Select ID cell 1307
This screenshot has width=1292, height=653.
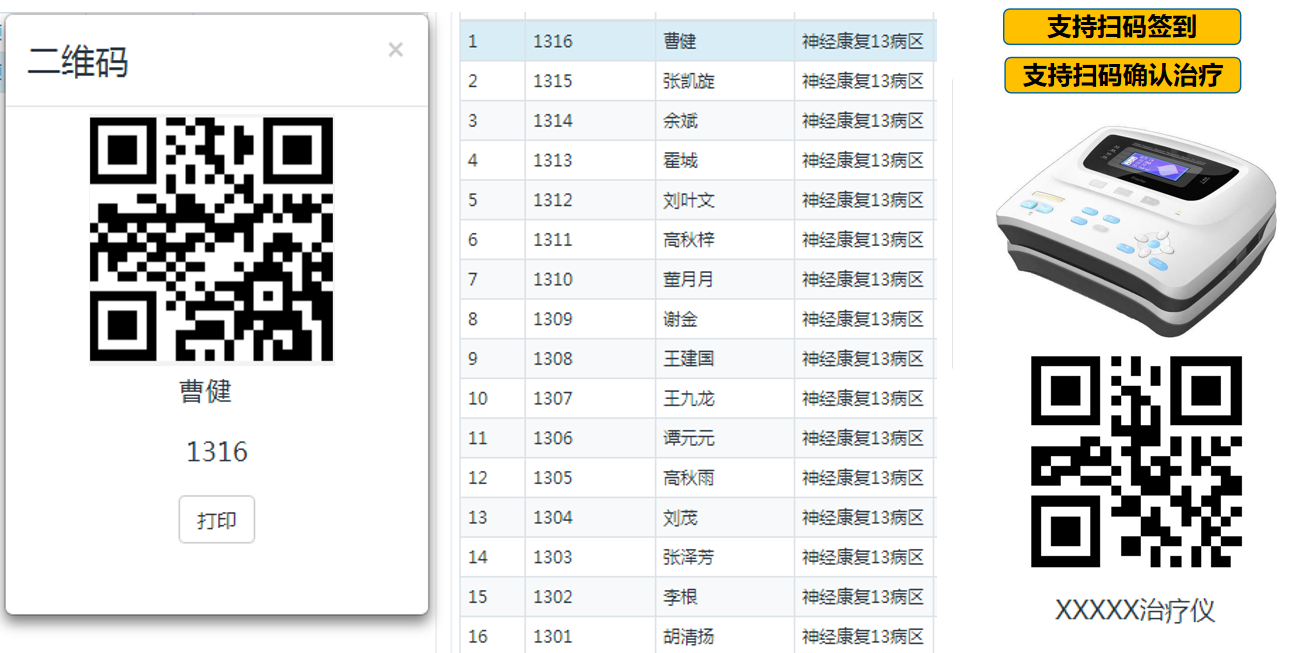click(x=553, y=398)
